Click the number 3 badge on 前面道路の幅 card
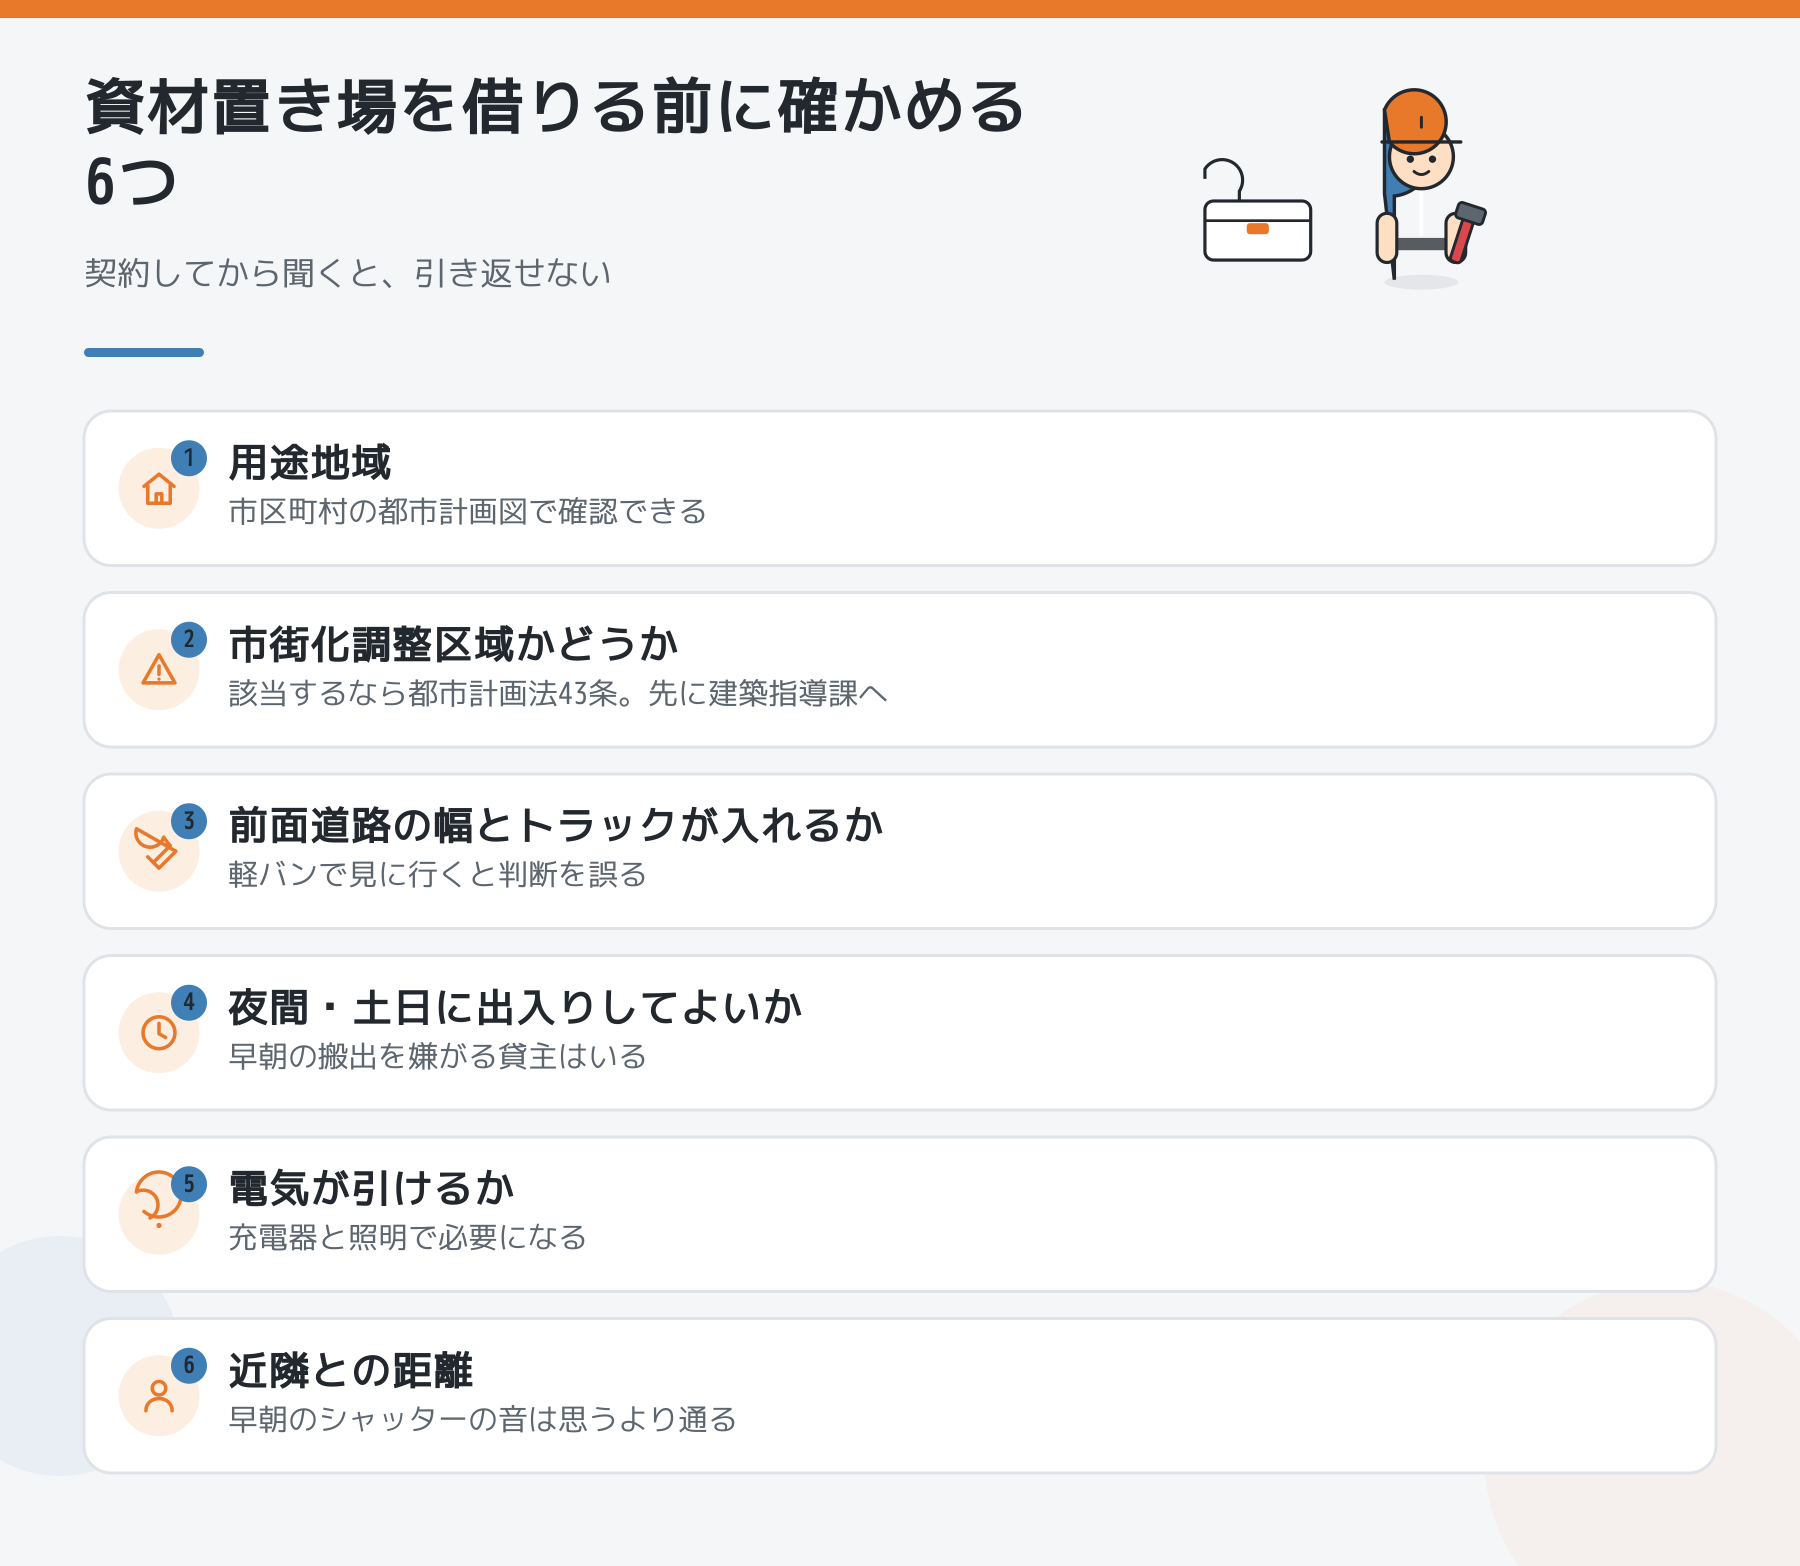Screen dimensions: 1800x1566 click(189, 822)
